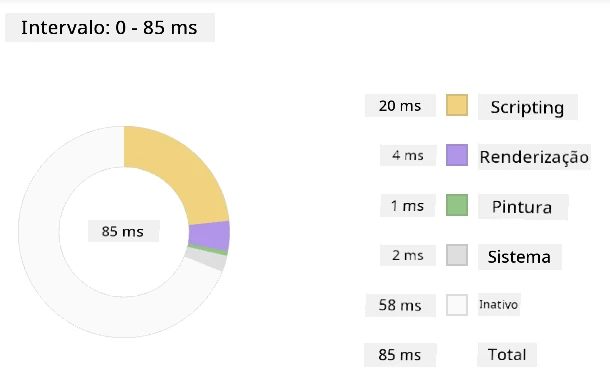Viewport: 610px width, 378px height.
Task: Click the purple Renderização slice of donut chart
Action: (210, 236)
